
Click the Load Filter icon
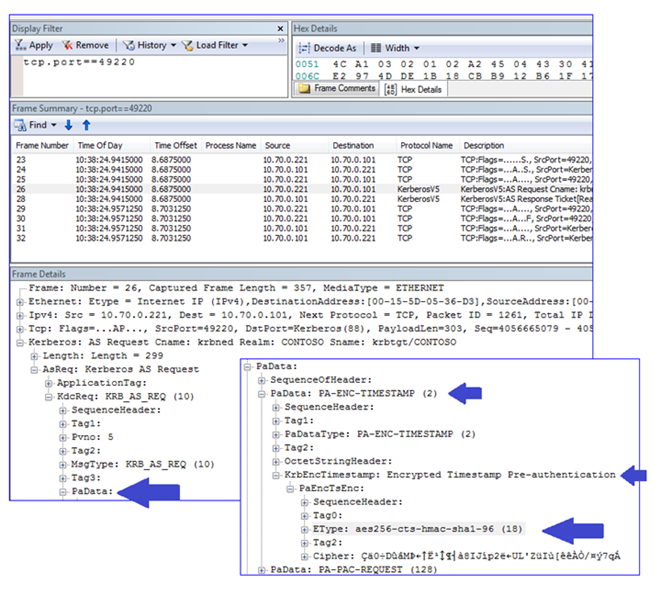(x=187, y=45)
